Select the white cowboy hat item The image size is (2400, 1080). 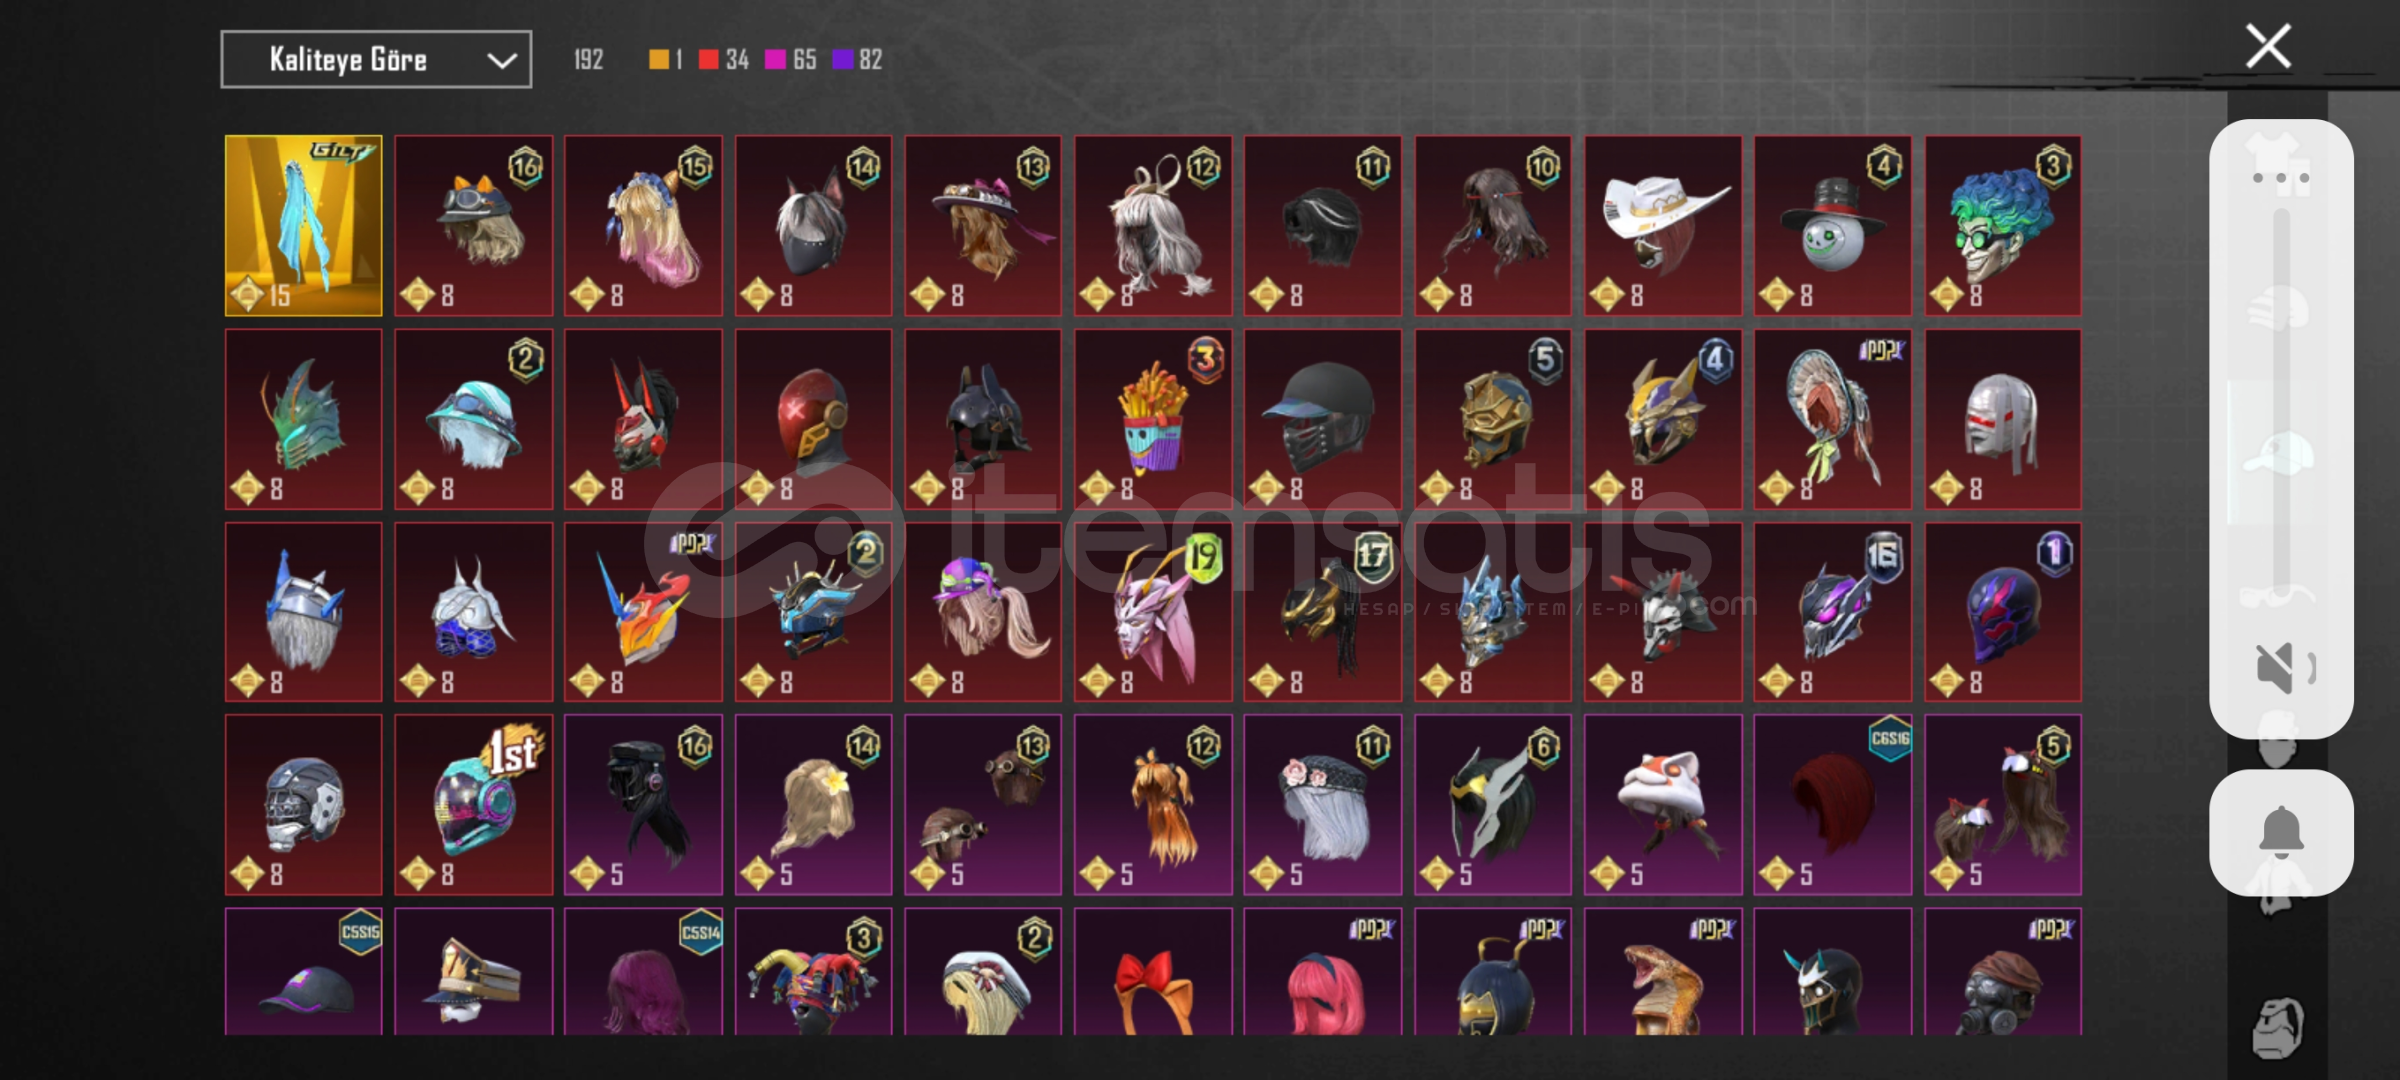pyautogui.click(x=1662, y=226)
